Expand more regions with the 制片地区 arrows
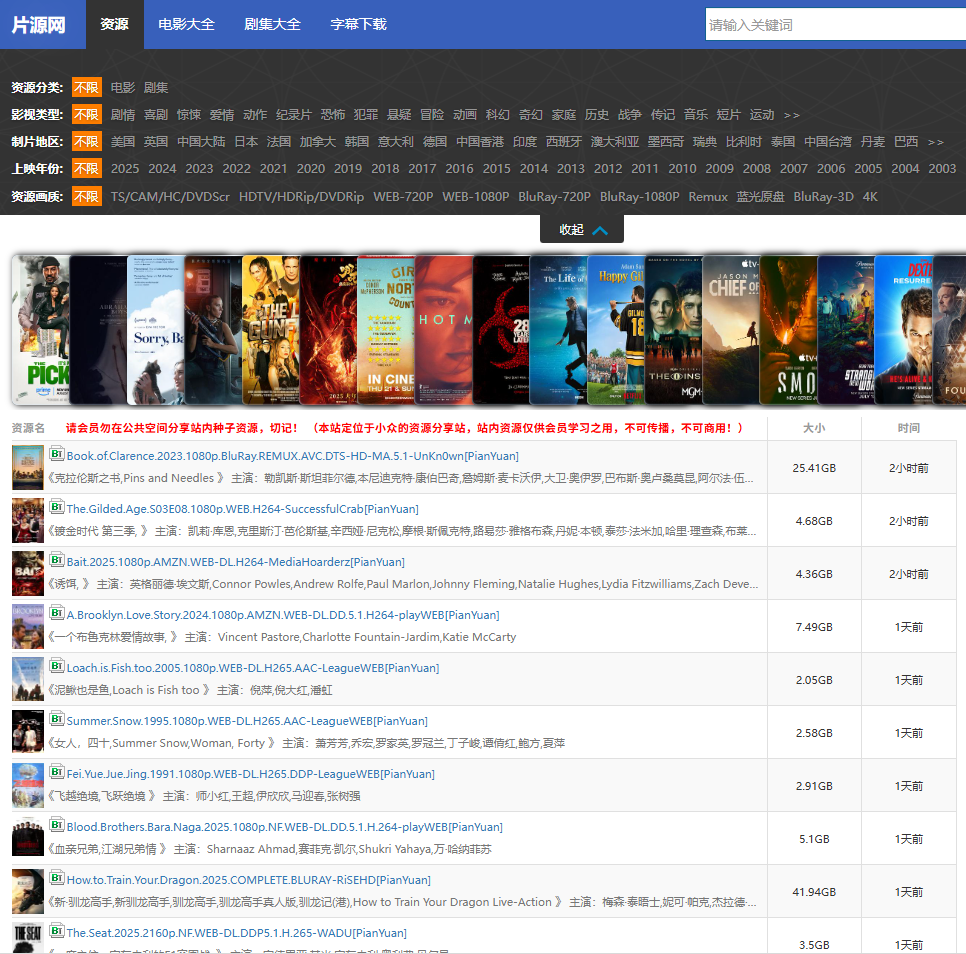 pyautogui.click(x=936, y=142)
